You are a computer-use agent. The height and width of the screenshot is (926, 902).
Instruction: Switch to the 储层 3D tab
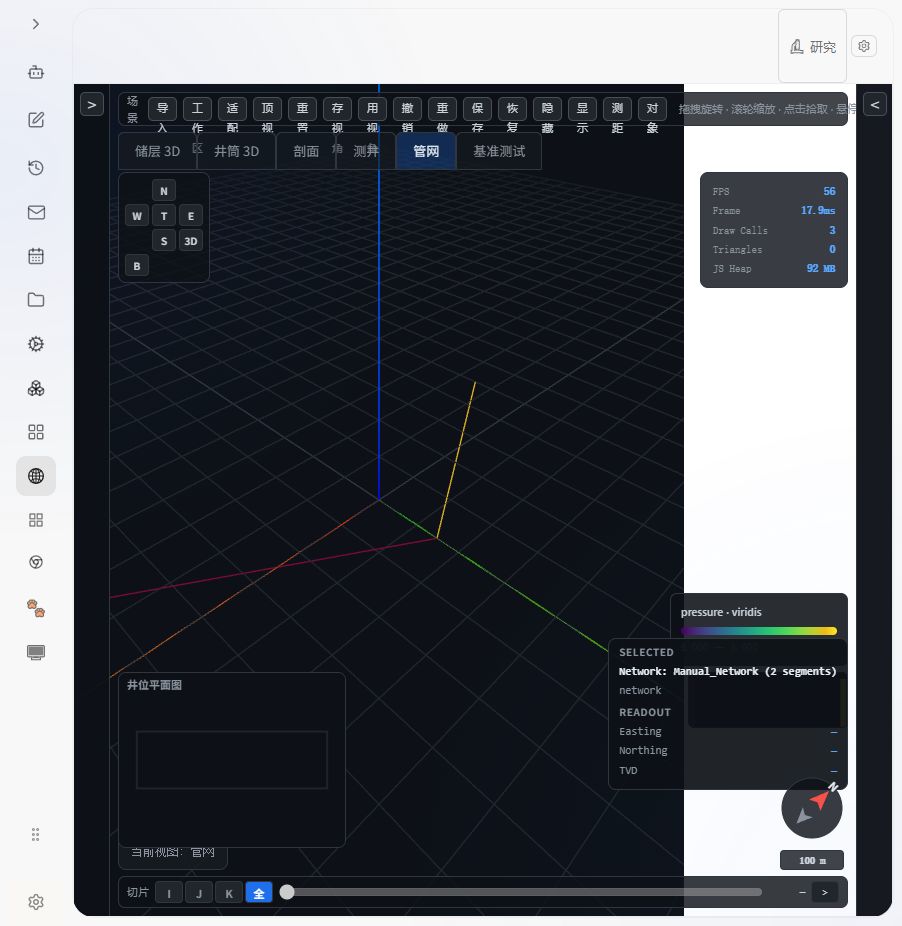point(157,151)
